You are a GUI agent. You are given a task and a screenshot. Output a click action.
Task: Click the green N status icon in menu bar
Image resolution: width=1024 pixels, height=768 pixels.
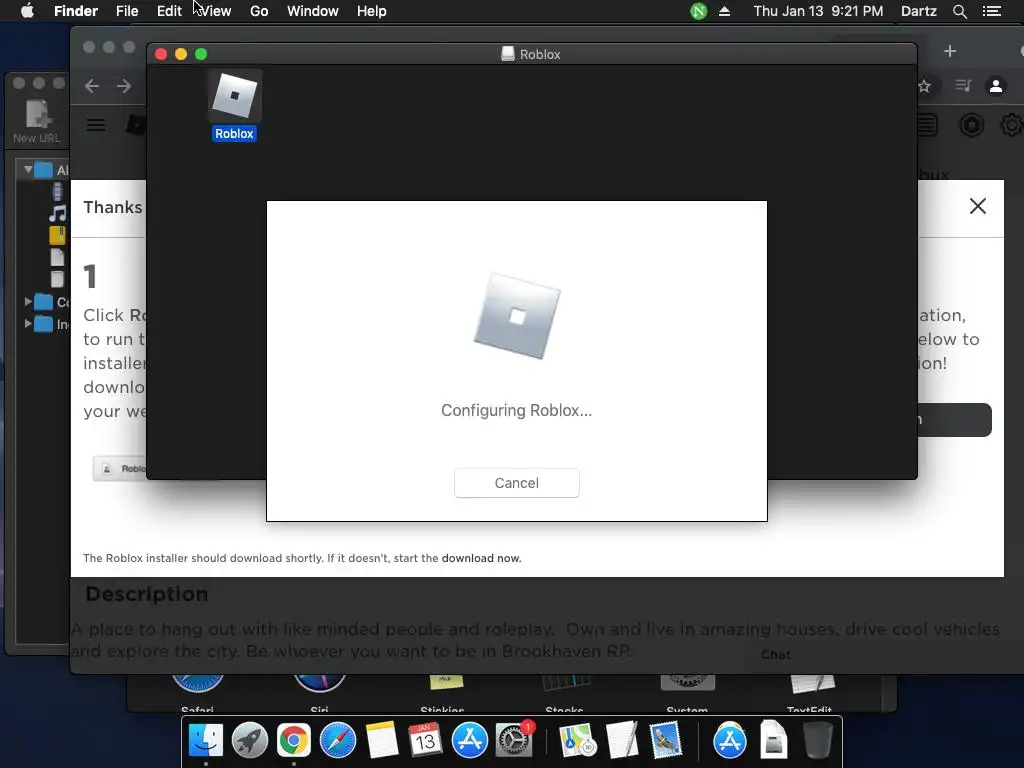(x=699, y=11)
